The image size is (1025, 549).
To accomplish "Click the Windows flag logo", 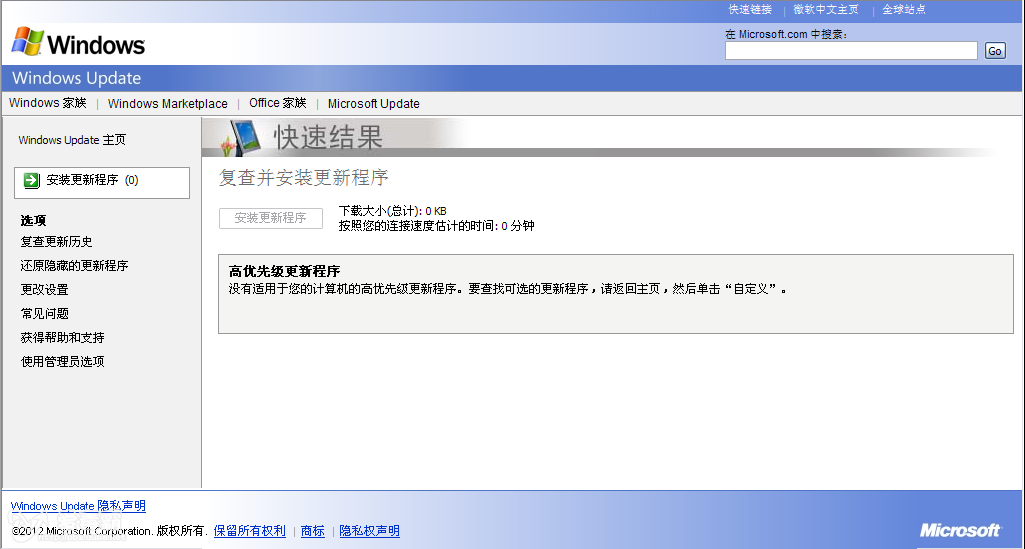I will 27,41.
